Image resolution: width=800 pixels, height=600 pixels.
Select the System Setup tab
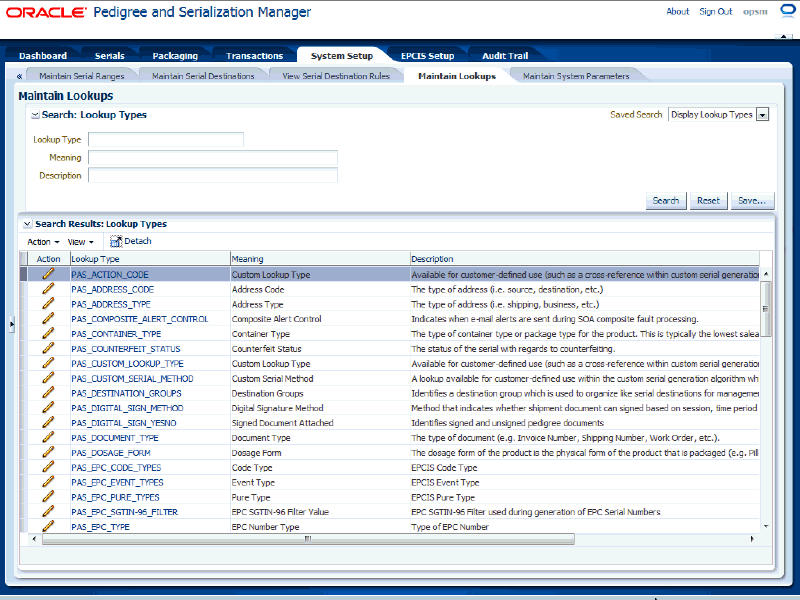click(342, 56)
